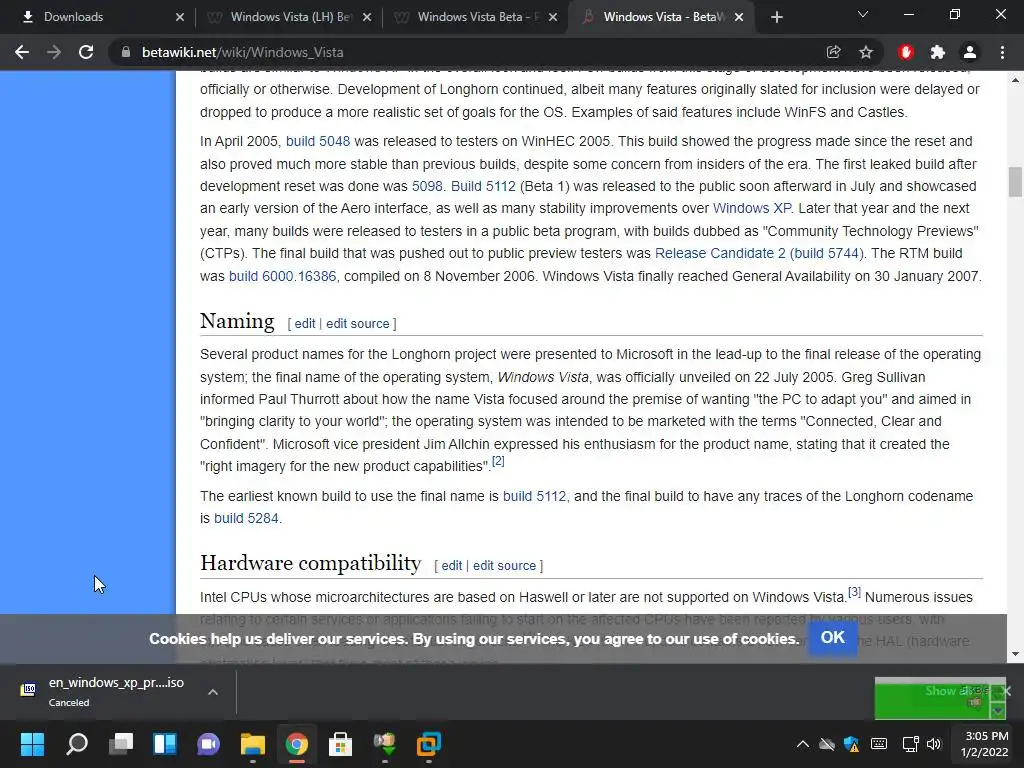Image resolution: width=1024 pixels, height=768 pixels.
Task: Click the page vertical scrollbar thumb
Action: 1015,182
